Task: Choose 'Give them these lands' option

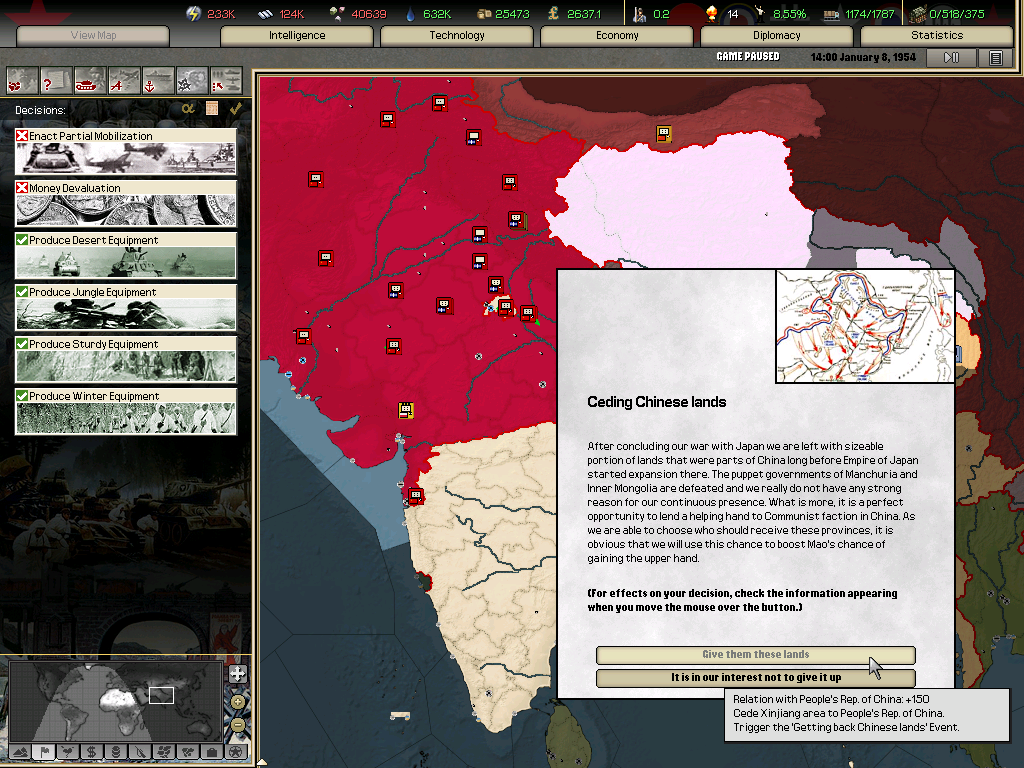Action: click(755, 655)
